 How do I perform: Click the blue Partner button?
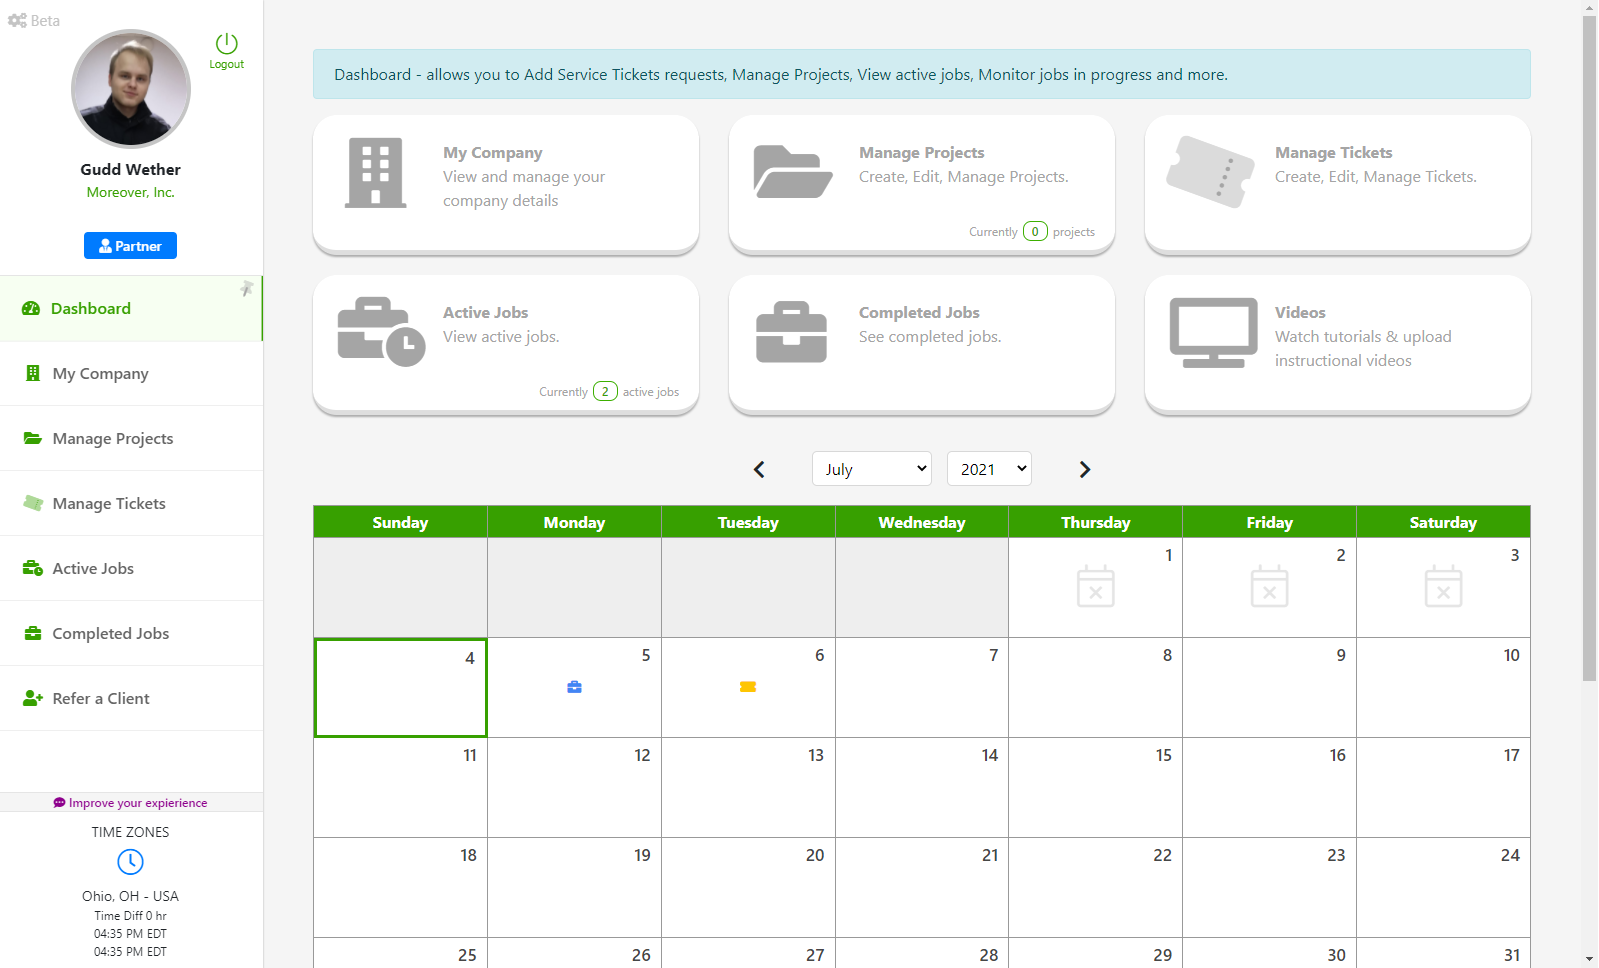(x=130, y=246)
